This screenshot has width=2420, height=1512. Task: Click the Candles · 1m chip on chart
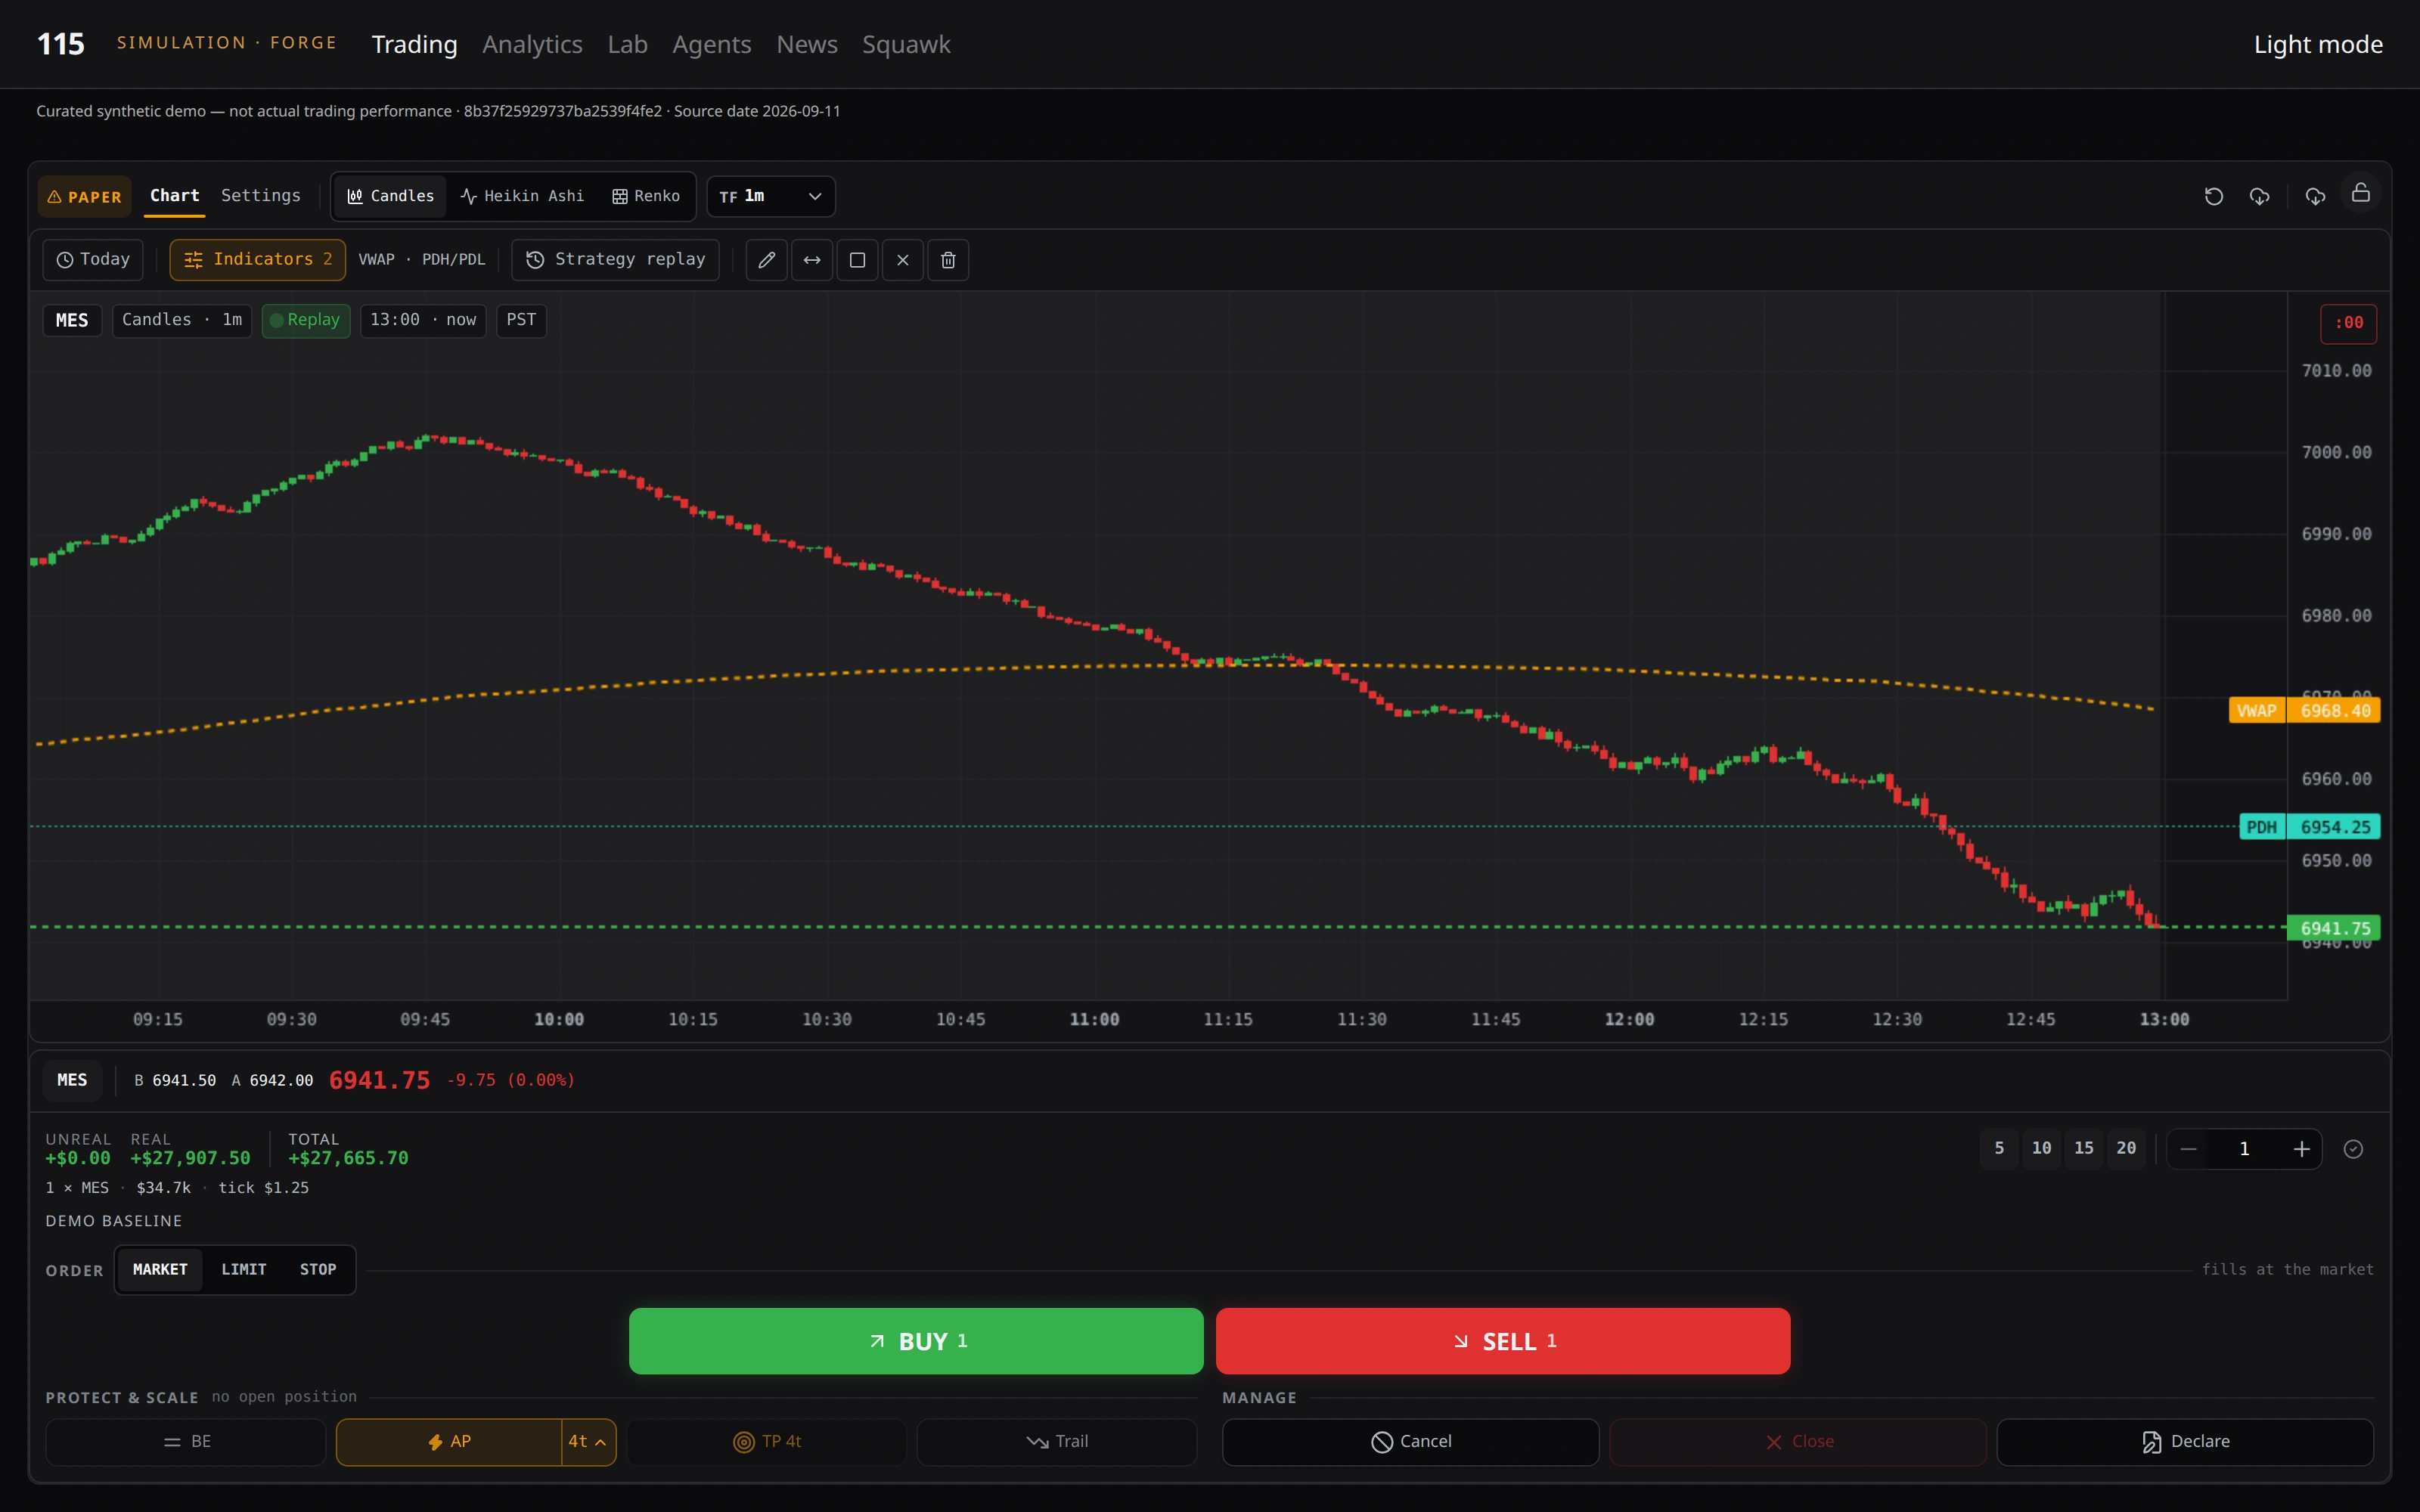coord(182,320)
